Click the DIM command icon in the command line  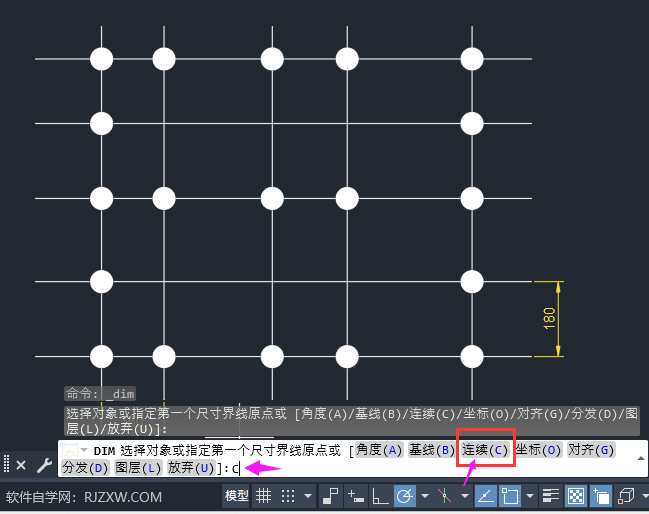point(69,450)
